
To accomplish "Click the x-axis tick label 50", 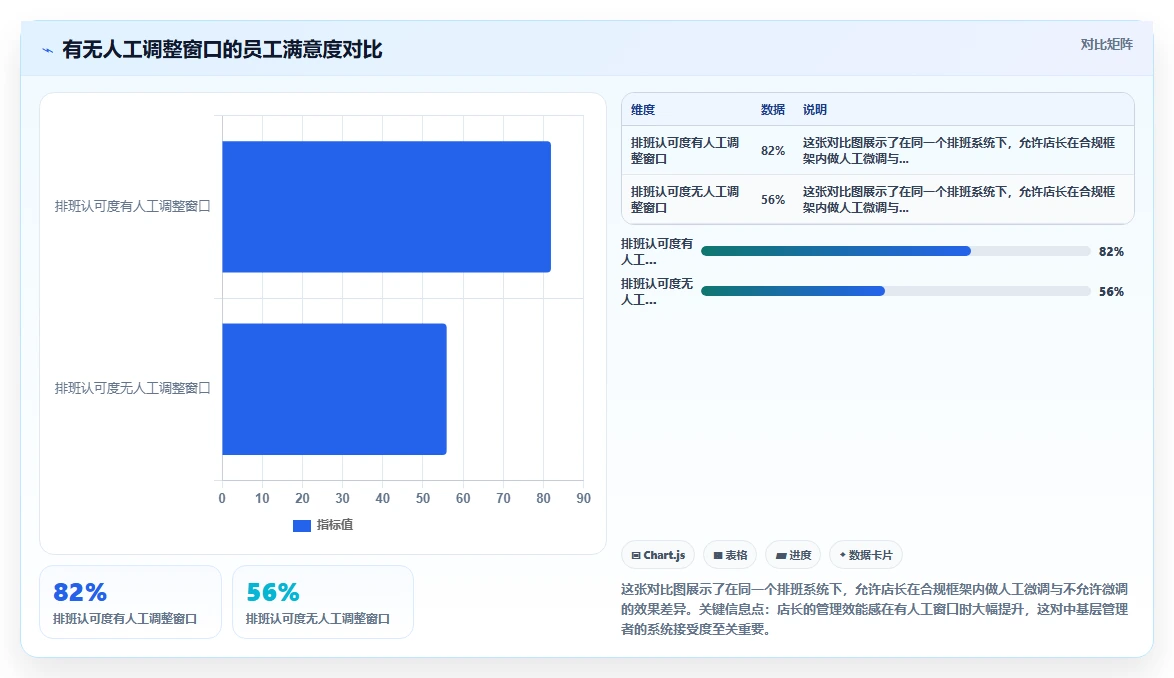I will click(423, 498).
